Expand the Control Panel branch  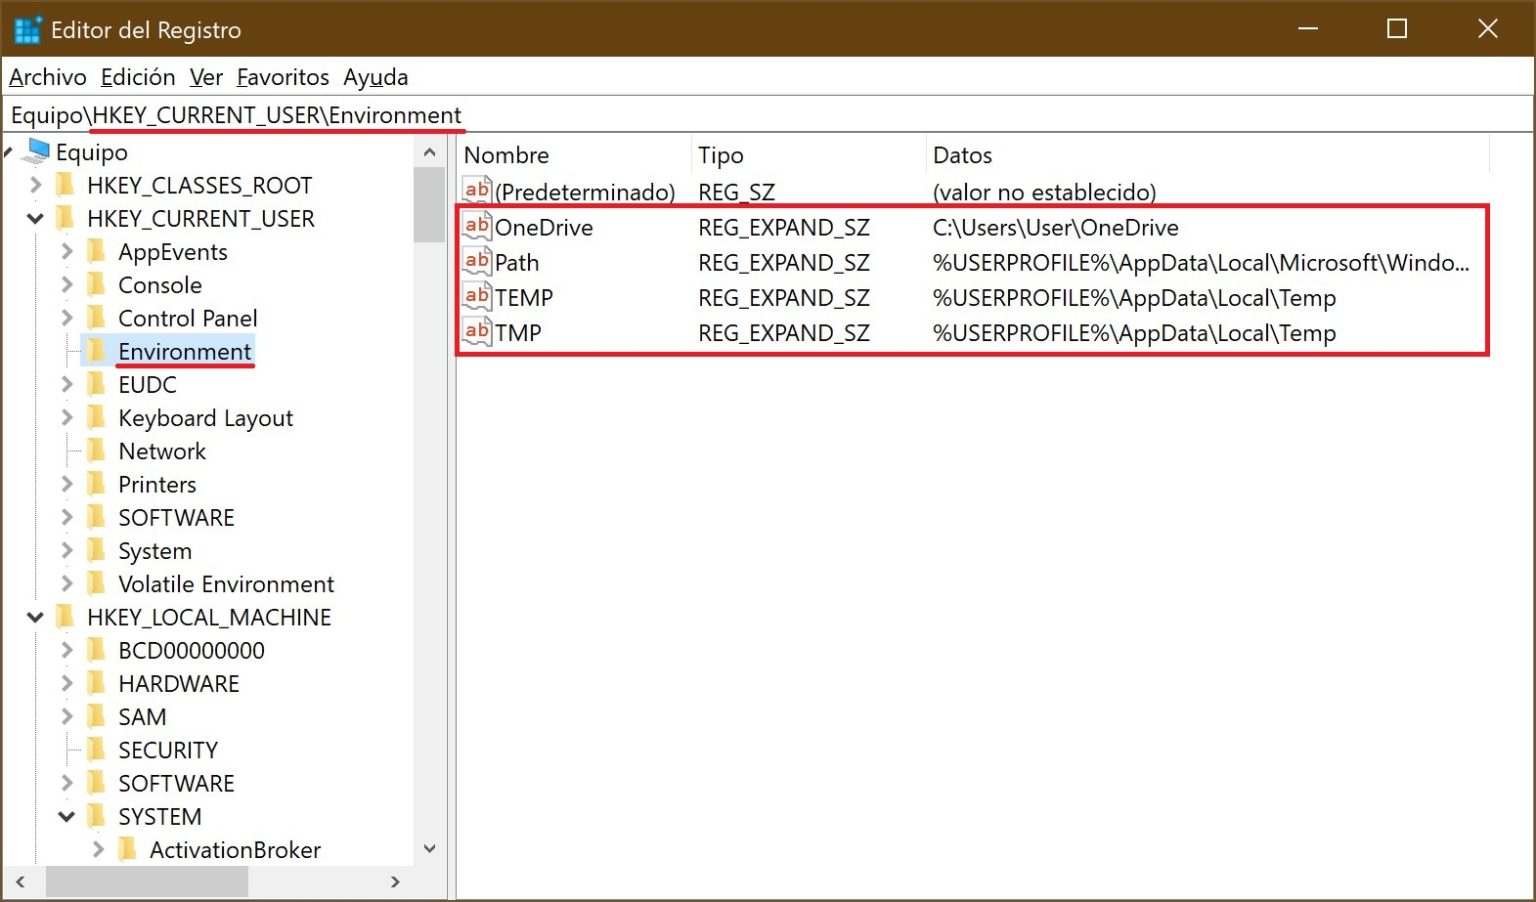tap(66, 318)
